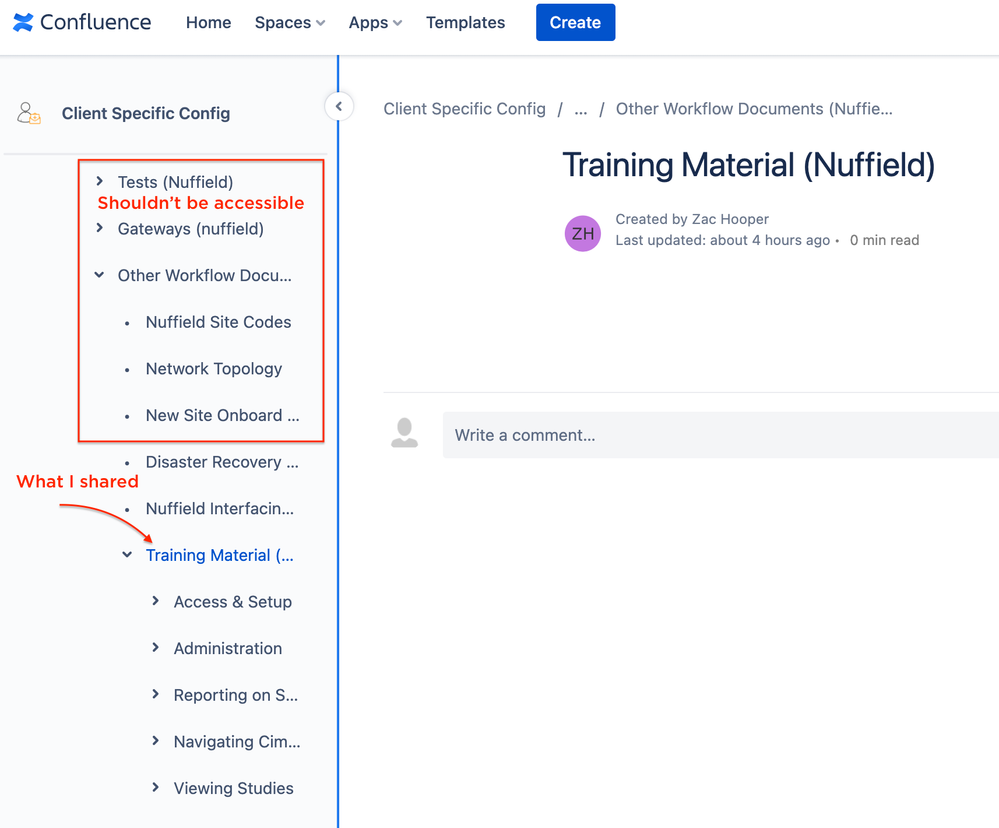Open the Apps dropdown menu
The height and width of the screenshot is (828, 999).
(x=375, y=22)
